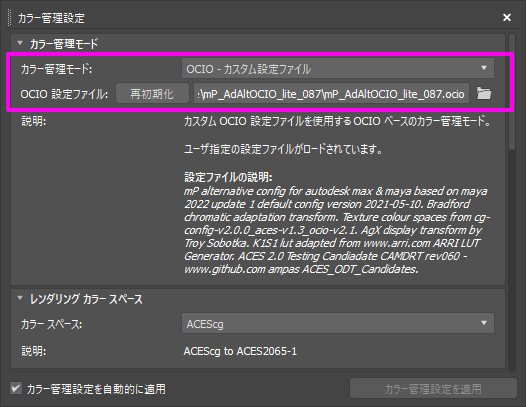Click the OCIO config file path field
526x407 pixels.
(331, 94)
